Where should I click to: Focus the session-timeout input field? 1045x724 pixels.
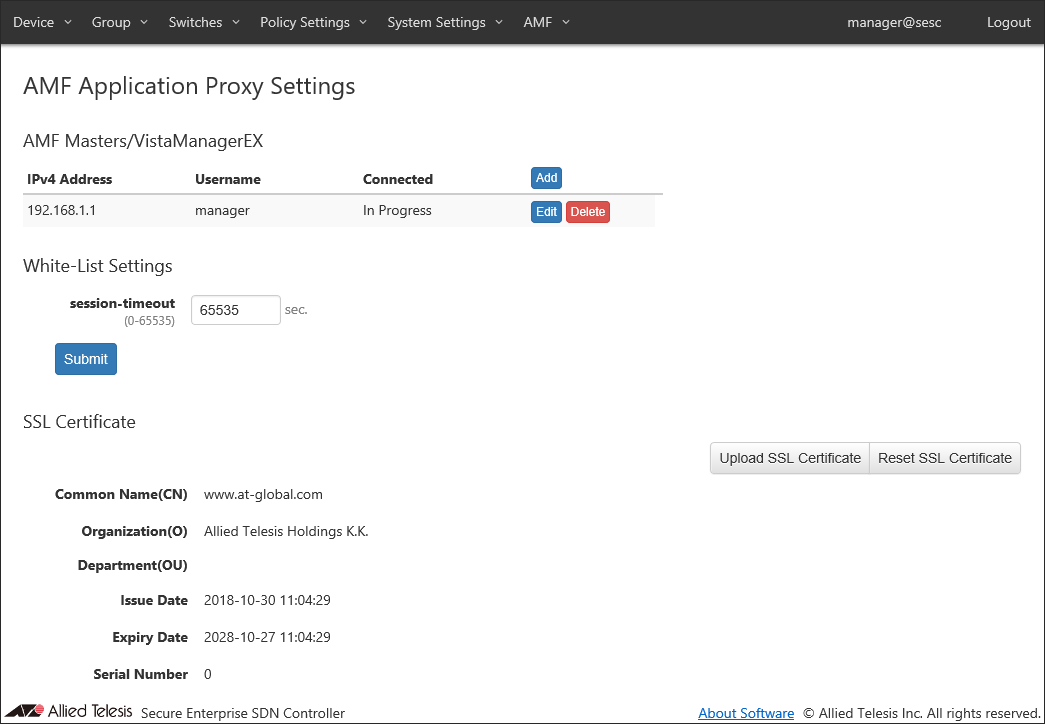click(x=236, y=310)
